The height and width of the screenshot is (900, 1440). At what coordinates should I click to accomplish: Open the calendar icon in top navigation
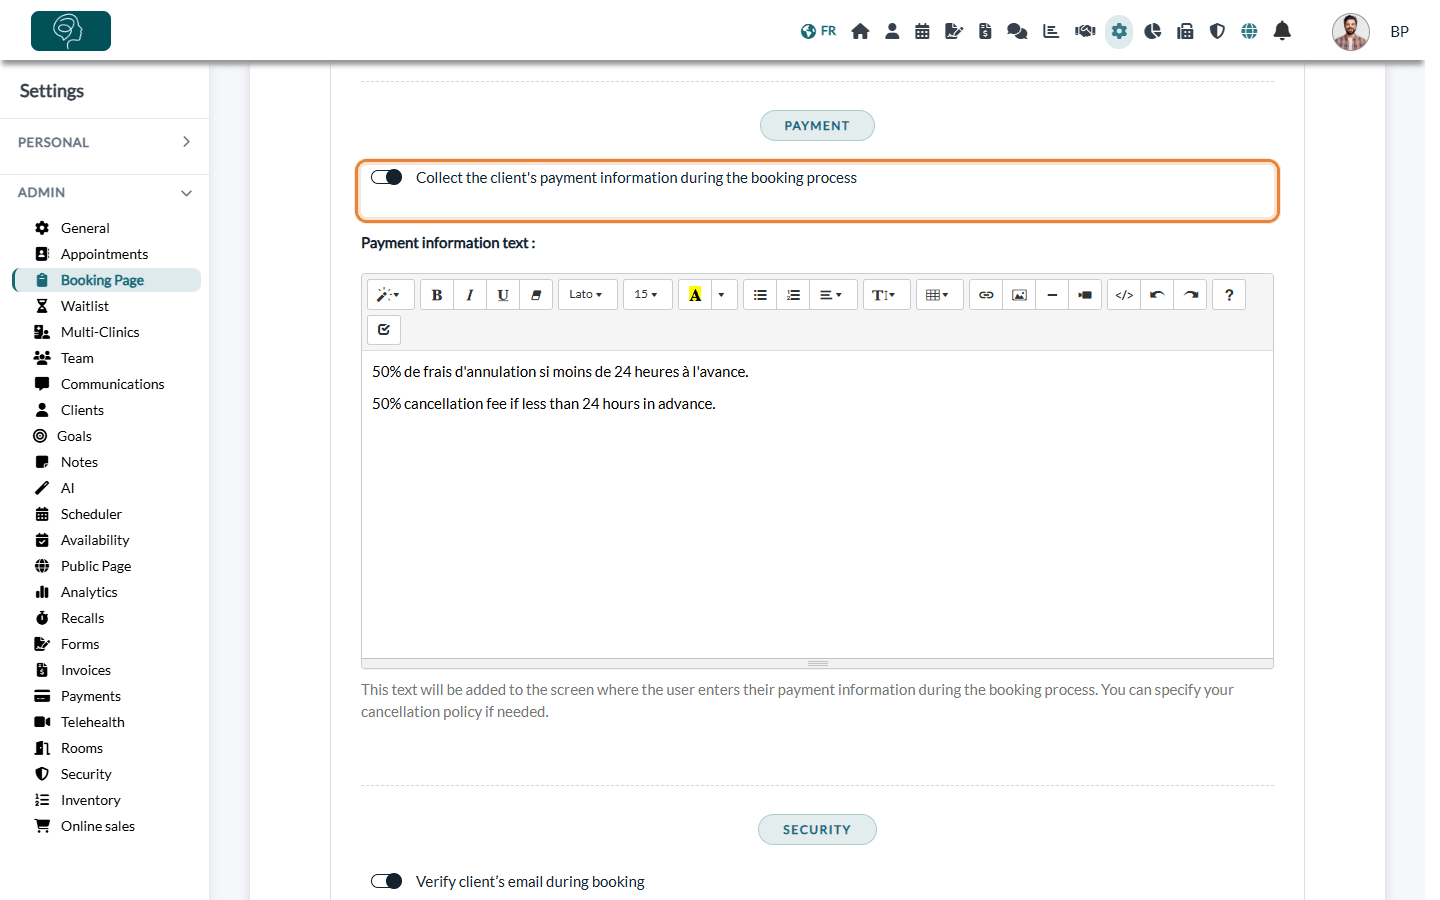tap(922, 31)
